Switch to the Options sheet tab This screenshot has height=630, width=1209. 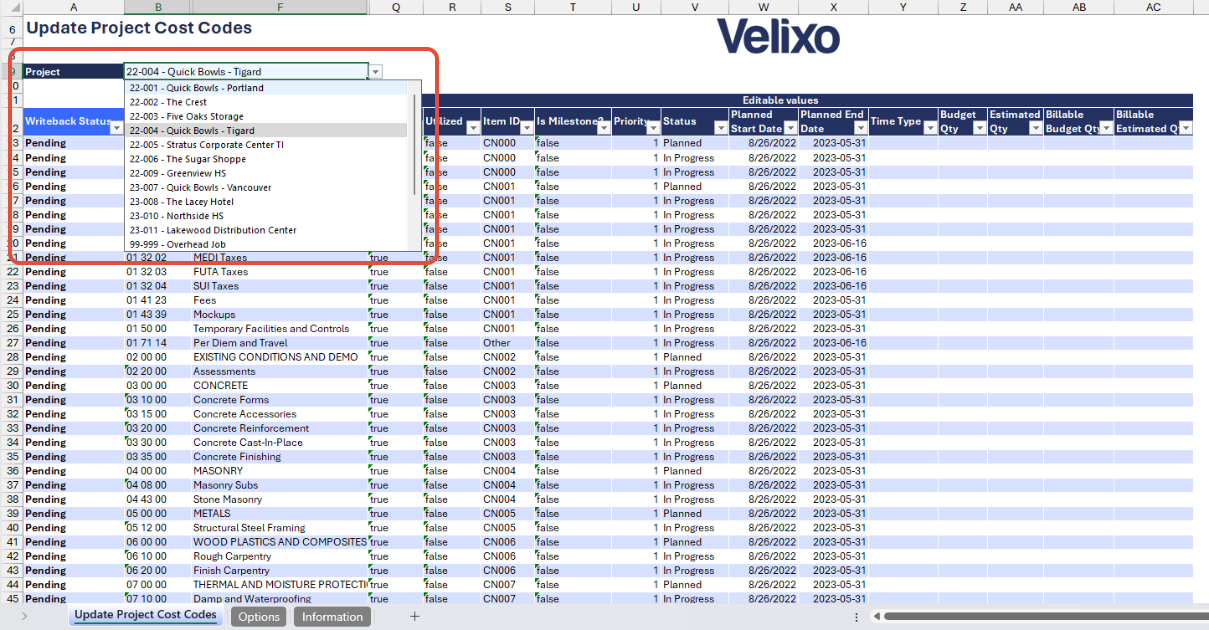pos(259,617)
